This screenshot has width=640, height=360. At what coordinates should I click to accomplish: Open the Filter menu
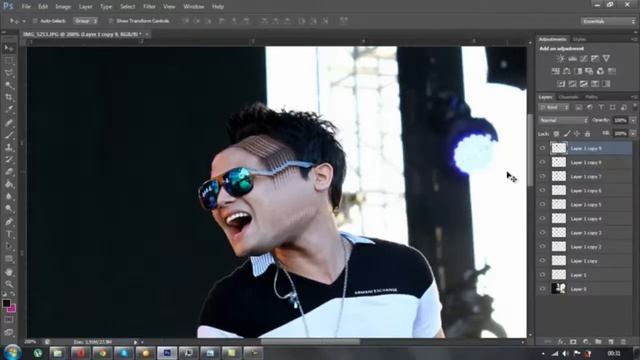click(149, 7)
